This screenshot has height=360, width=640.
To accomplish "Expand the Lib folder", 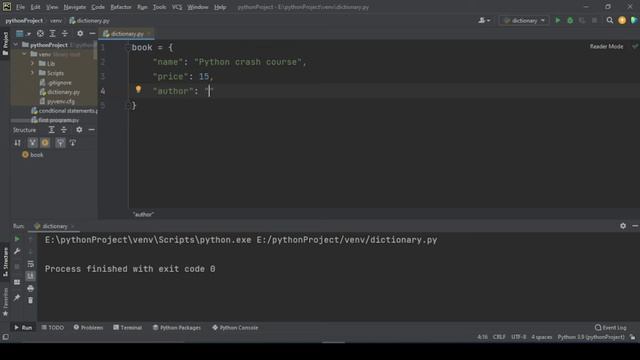I will (x=33, y=63).
